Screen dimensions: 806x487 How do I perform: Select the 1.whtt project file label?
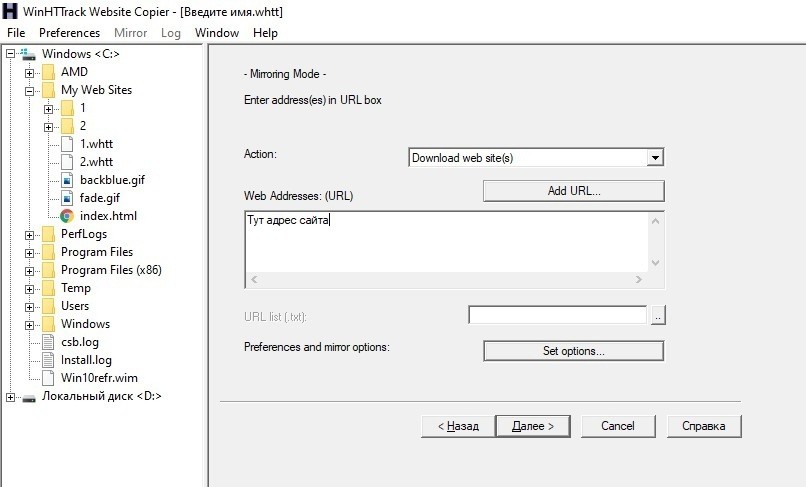(97, 144)
